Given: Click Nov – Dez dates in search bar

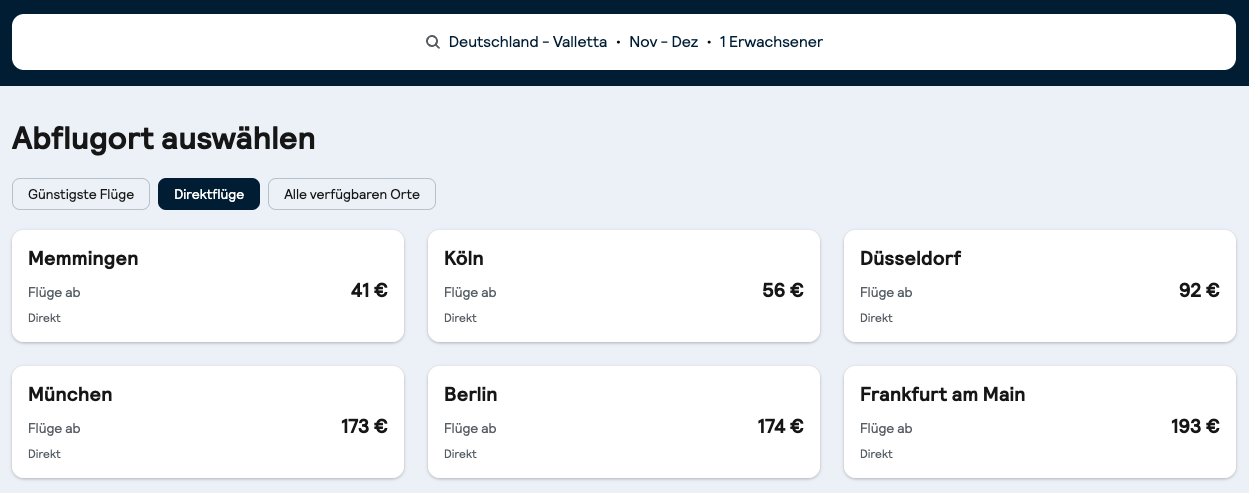Looking at the screenshot, I should (x=663, y=42).
